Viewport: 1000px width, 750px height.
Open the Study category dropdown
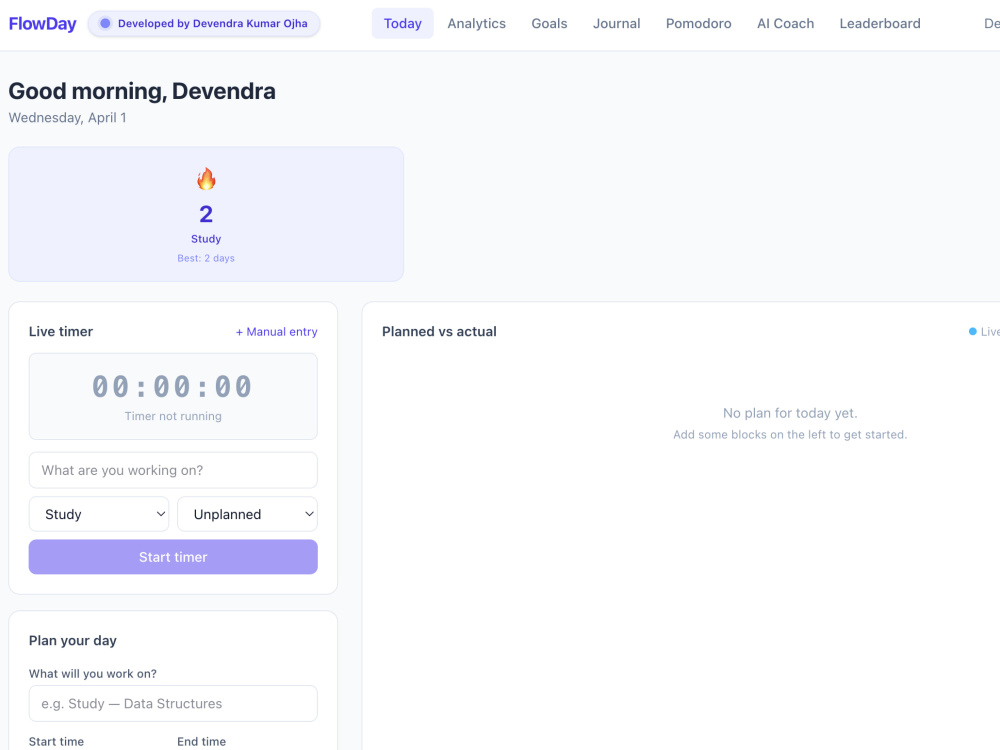[x=99, y=514]
